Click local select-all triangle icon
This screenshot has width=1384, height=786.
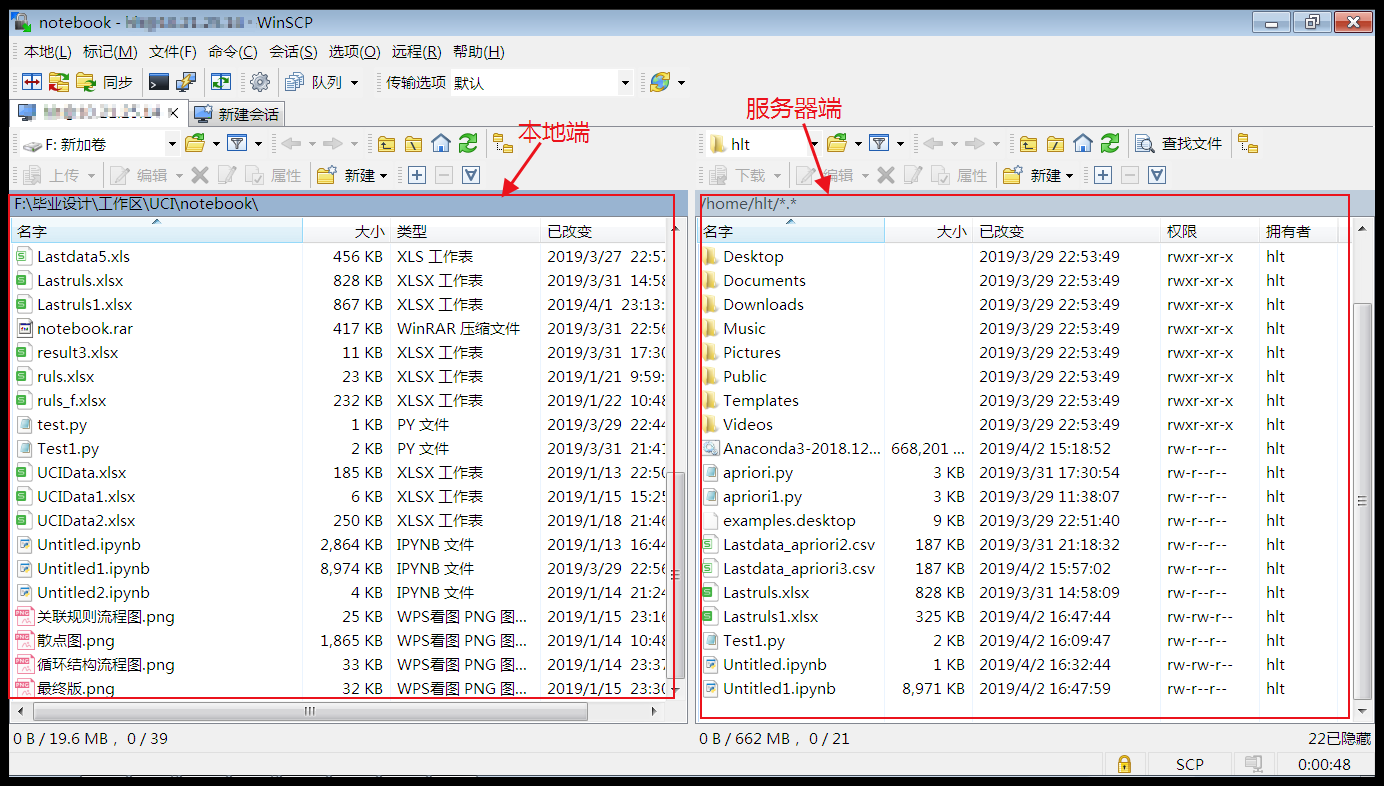tap(471, 175)
